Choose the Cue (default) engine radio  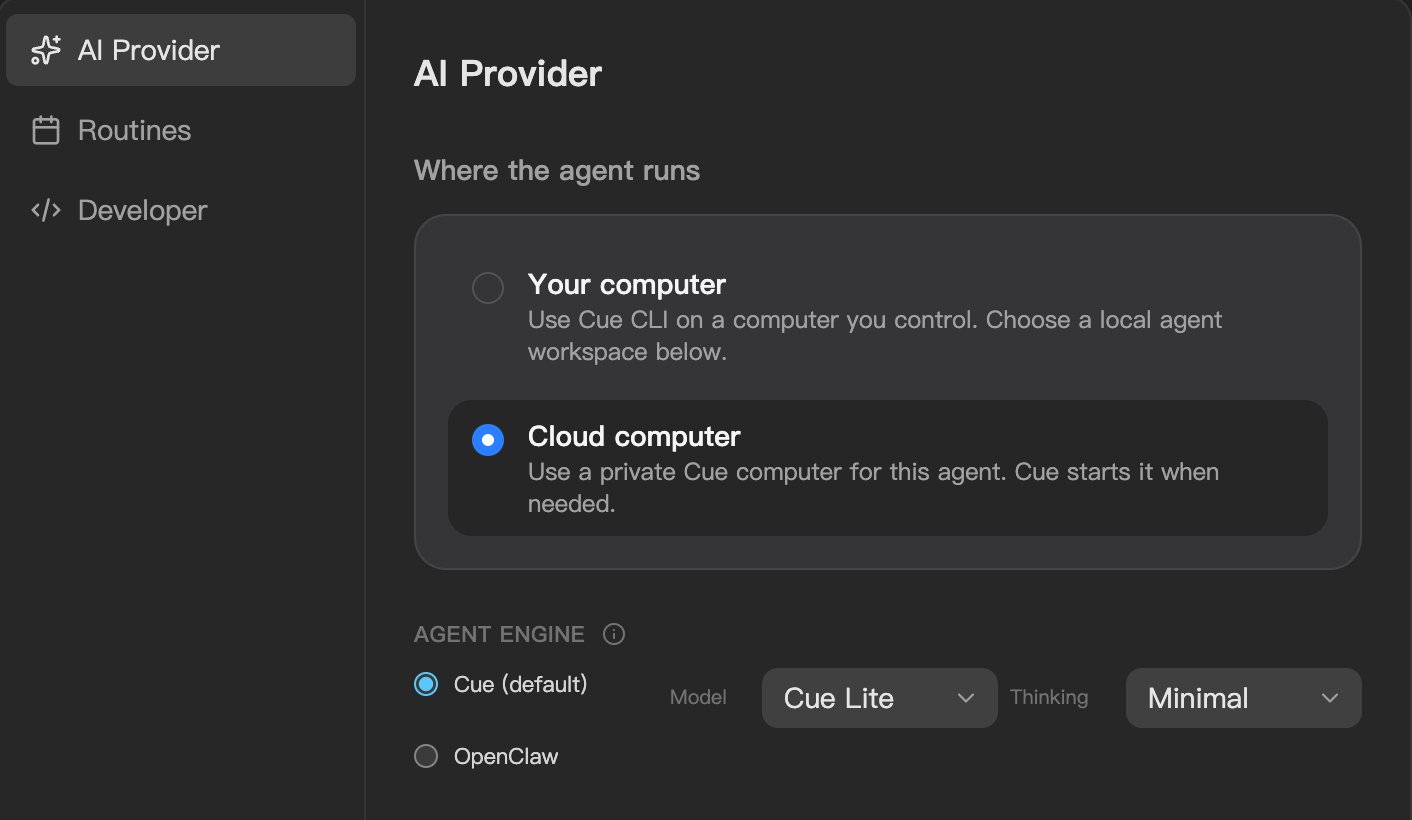click(426, 684)
